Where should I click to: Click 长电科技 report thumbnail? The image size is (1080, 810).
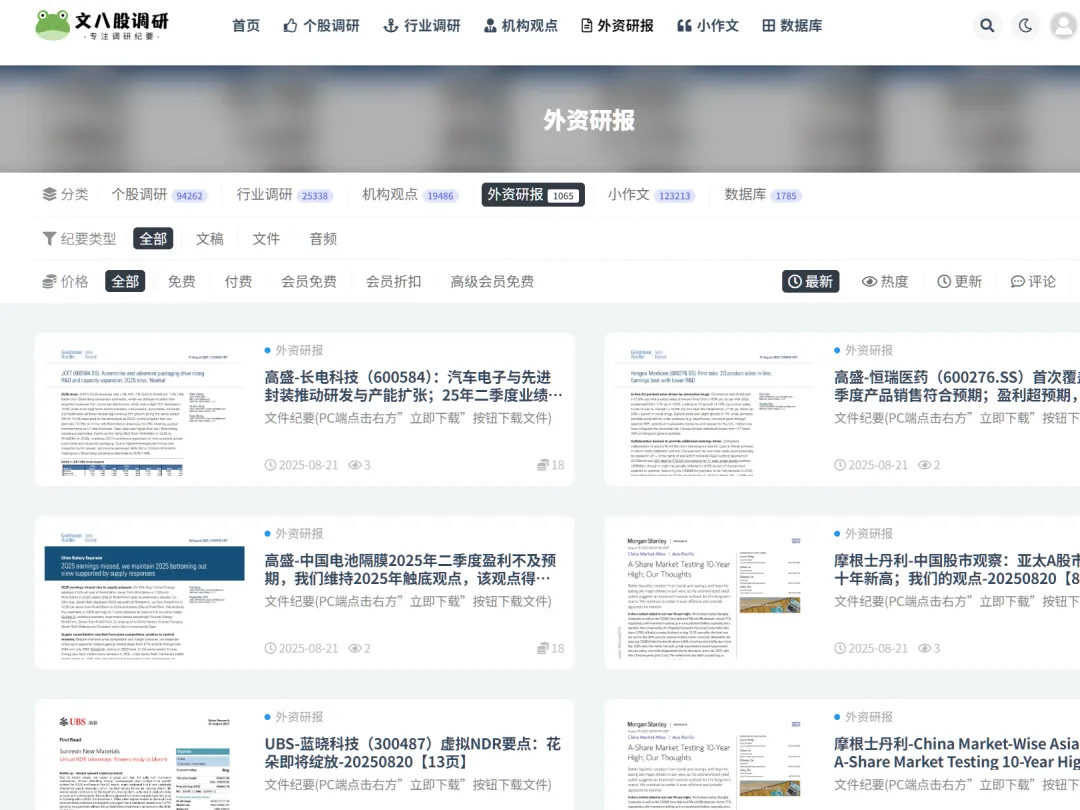[144, 410]
